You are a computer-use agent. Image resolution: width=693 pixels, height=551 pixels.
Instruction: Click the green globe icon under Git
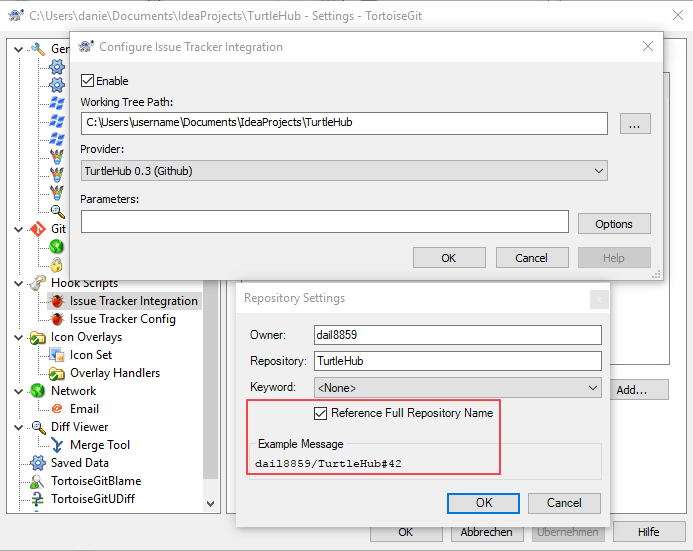click(57, 247)
